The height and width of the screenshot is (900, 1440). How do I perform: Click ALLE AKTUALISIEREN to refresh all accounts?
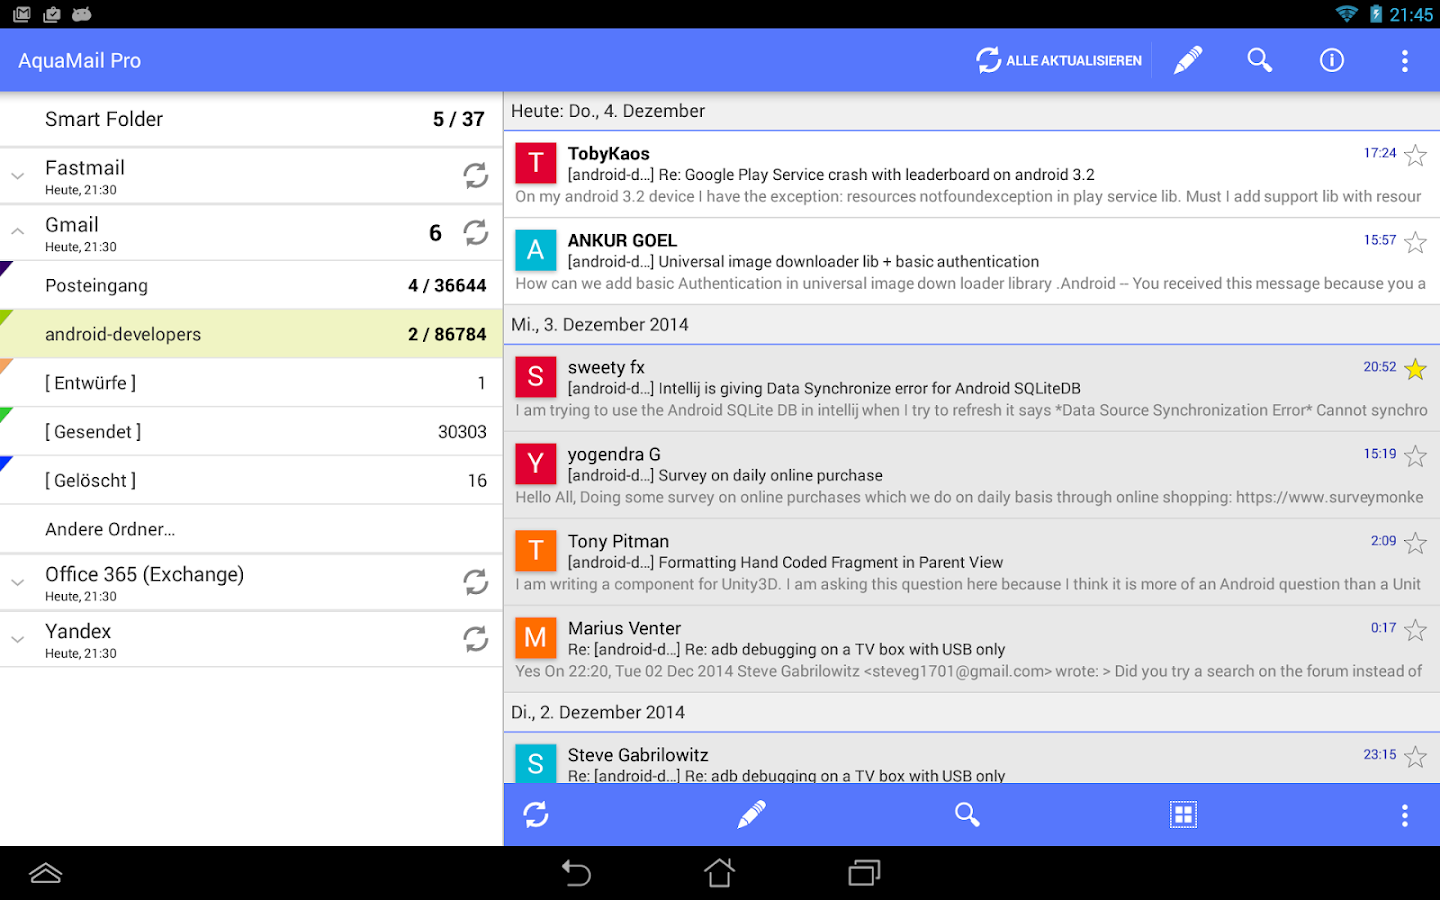pyautogui.click(x=1059, y=60)
